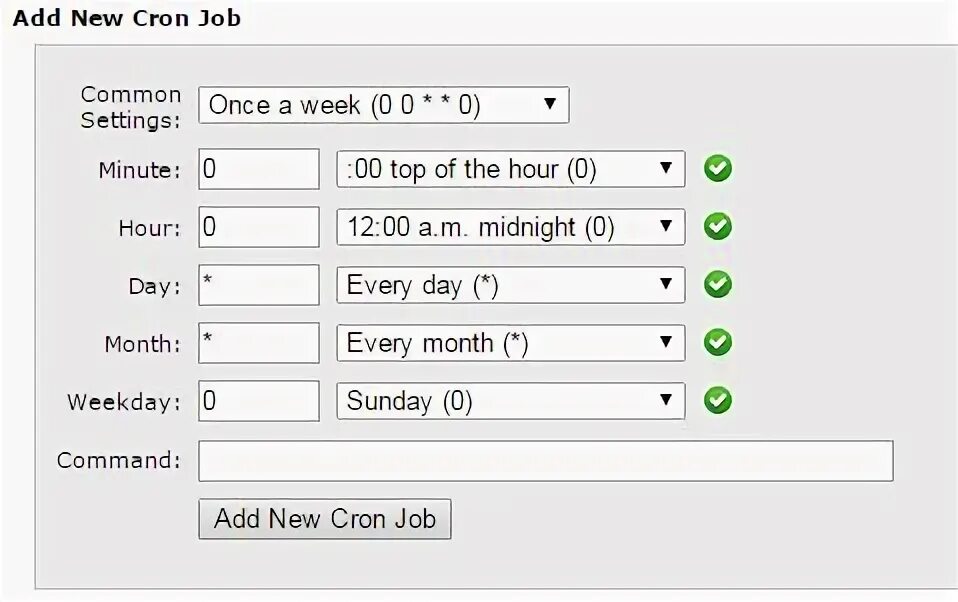The image size is (958, 602).
Task: Click the green checkmark beside Weekday
Action: coord(717,401)
